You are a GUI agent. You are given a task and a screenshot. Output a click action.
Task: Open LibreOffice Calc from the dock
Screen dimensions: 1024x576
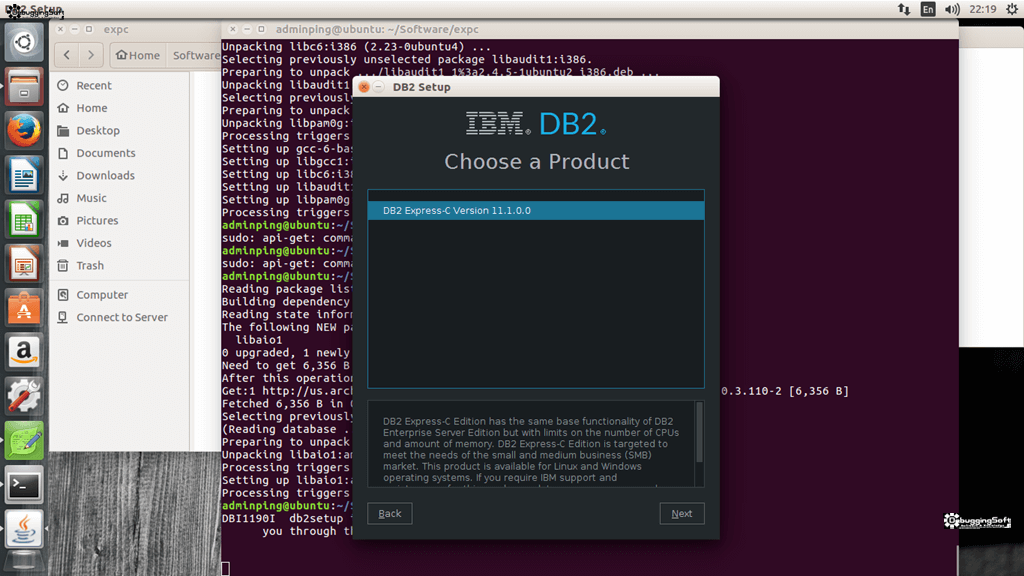[24, 219]
